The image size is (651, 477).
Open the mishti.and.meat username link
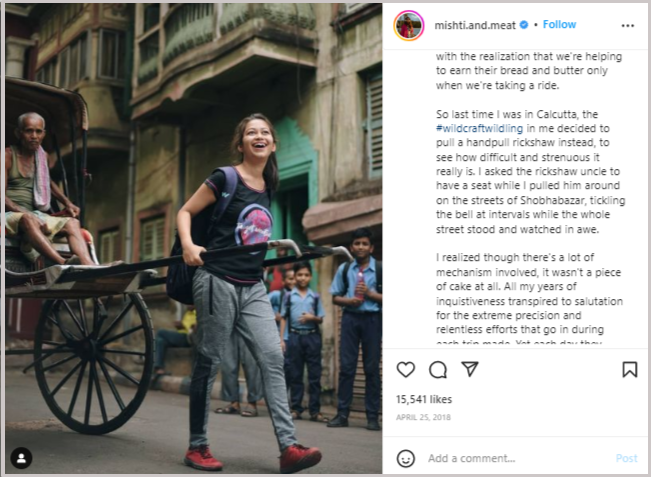475,25
